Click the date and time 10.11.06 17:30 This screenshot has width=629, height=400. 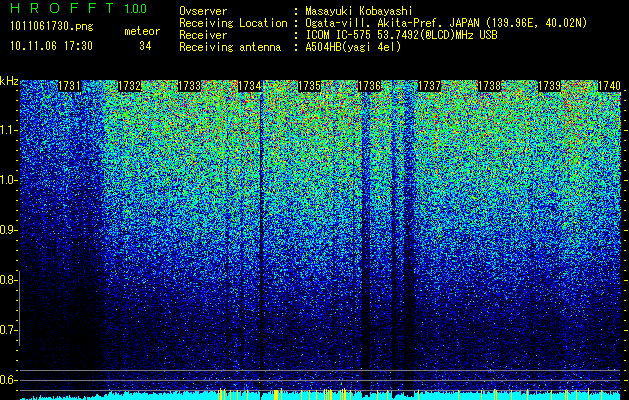pos(52,46)
